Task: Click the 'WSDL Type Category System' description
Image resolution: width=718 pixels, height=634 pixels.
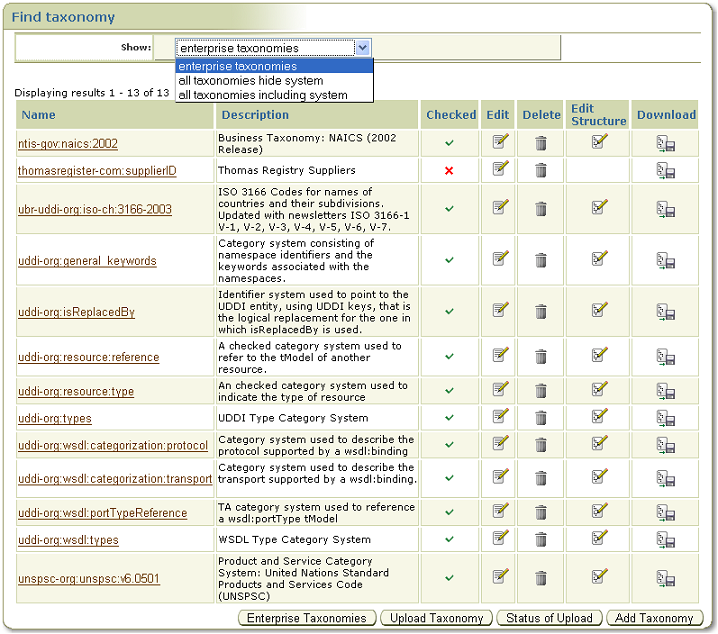Action: click(x=294, y=540)
